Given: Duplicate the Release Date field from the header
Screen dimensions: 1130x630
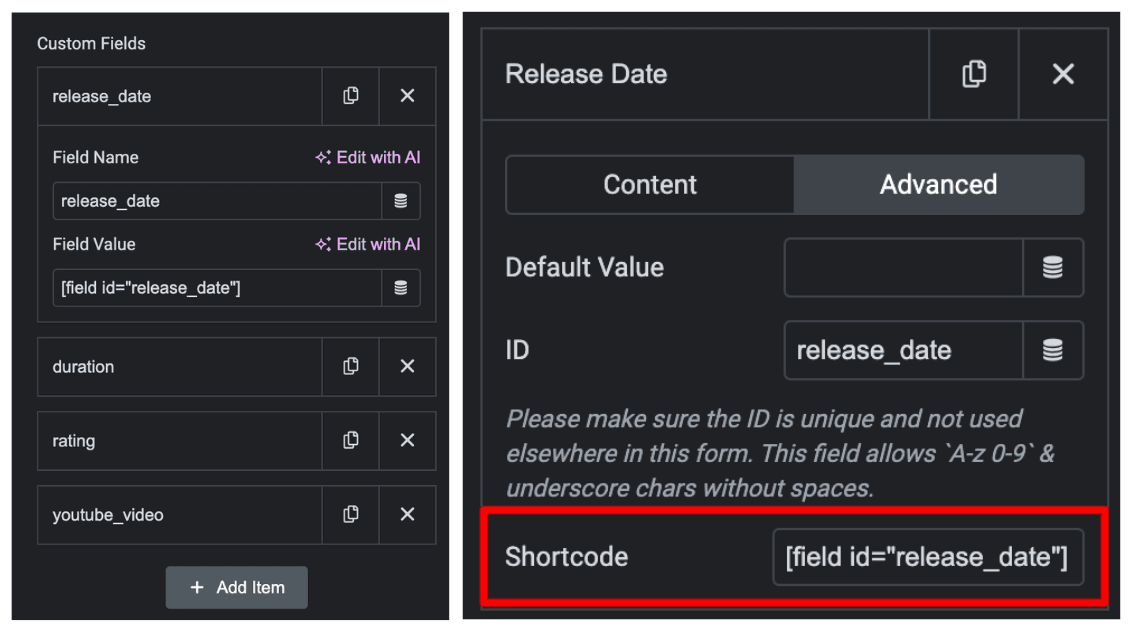Looking at the screenshot, I should click(x=974, y=74).
